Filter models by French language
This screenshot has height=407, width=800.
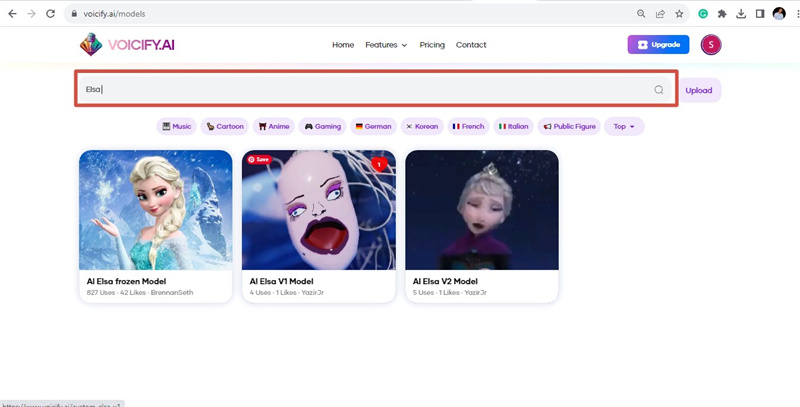click(x=468, y=126)
